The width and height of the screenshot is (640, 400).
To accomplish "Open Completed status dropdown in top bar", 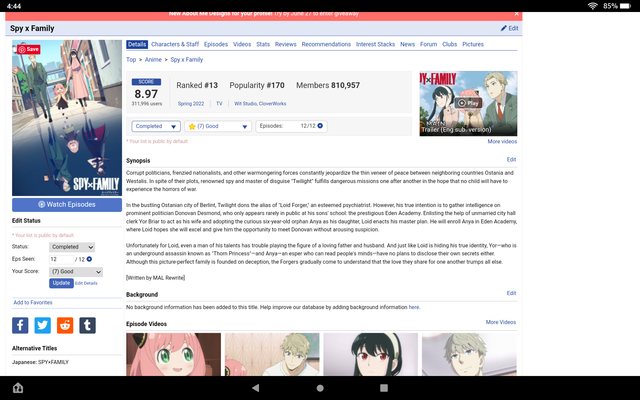I will click(x=156, y=126).
